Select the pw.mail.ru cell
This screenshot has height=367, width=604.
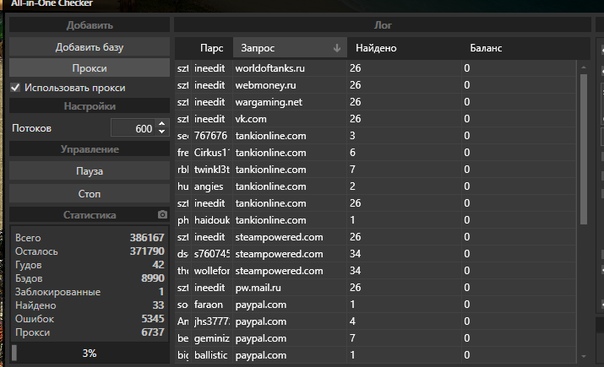click(x=289, y=288)
